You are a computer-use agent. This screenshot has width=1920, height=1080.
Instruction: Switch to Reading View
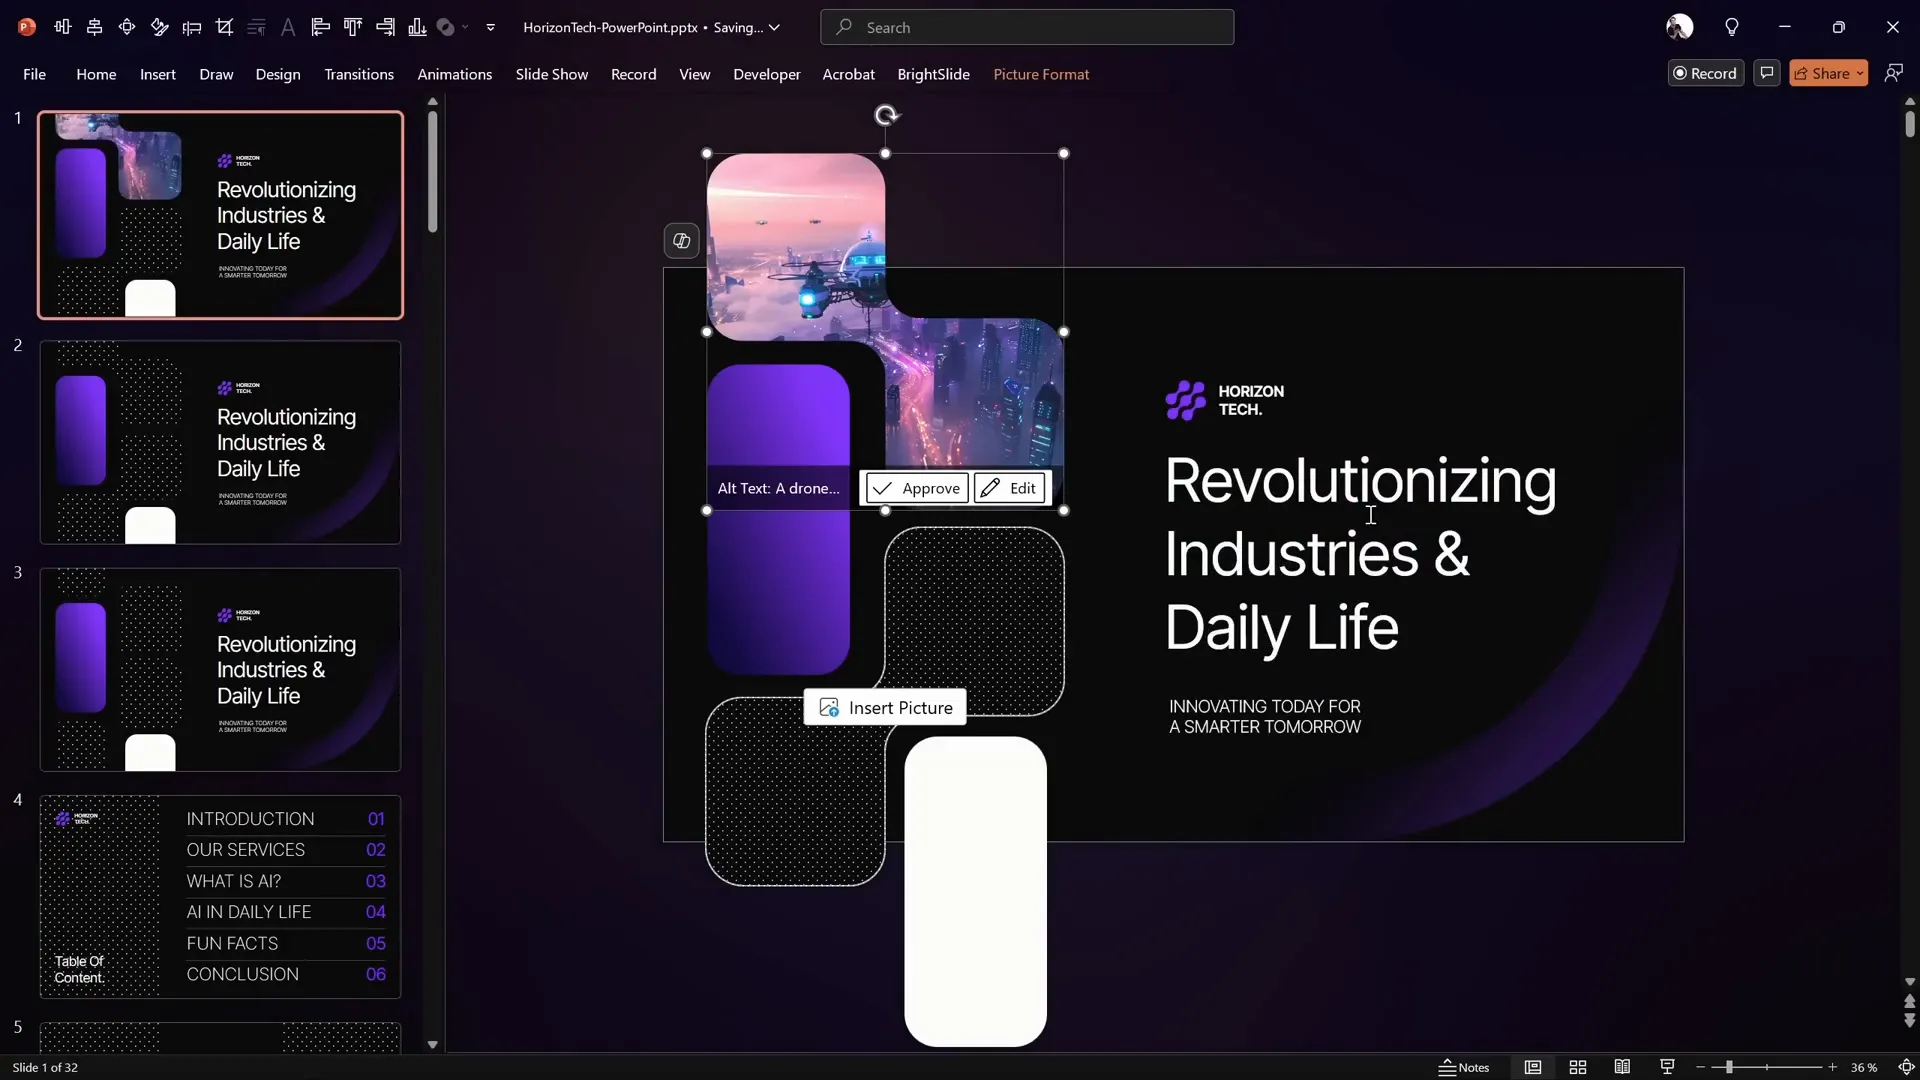pos(1622,1067)
